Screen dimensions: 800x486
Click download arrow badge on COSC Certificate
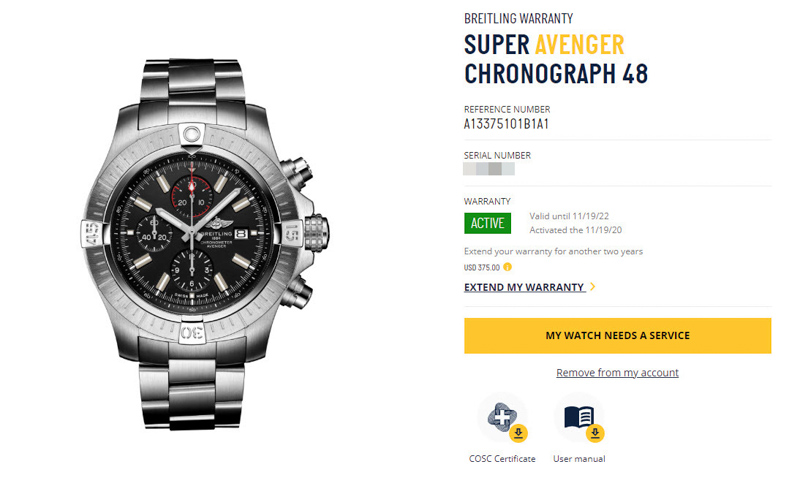518,433
